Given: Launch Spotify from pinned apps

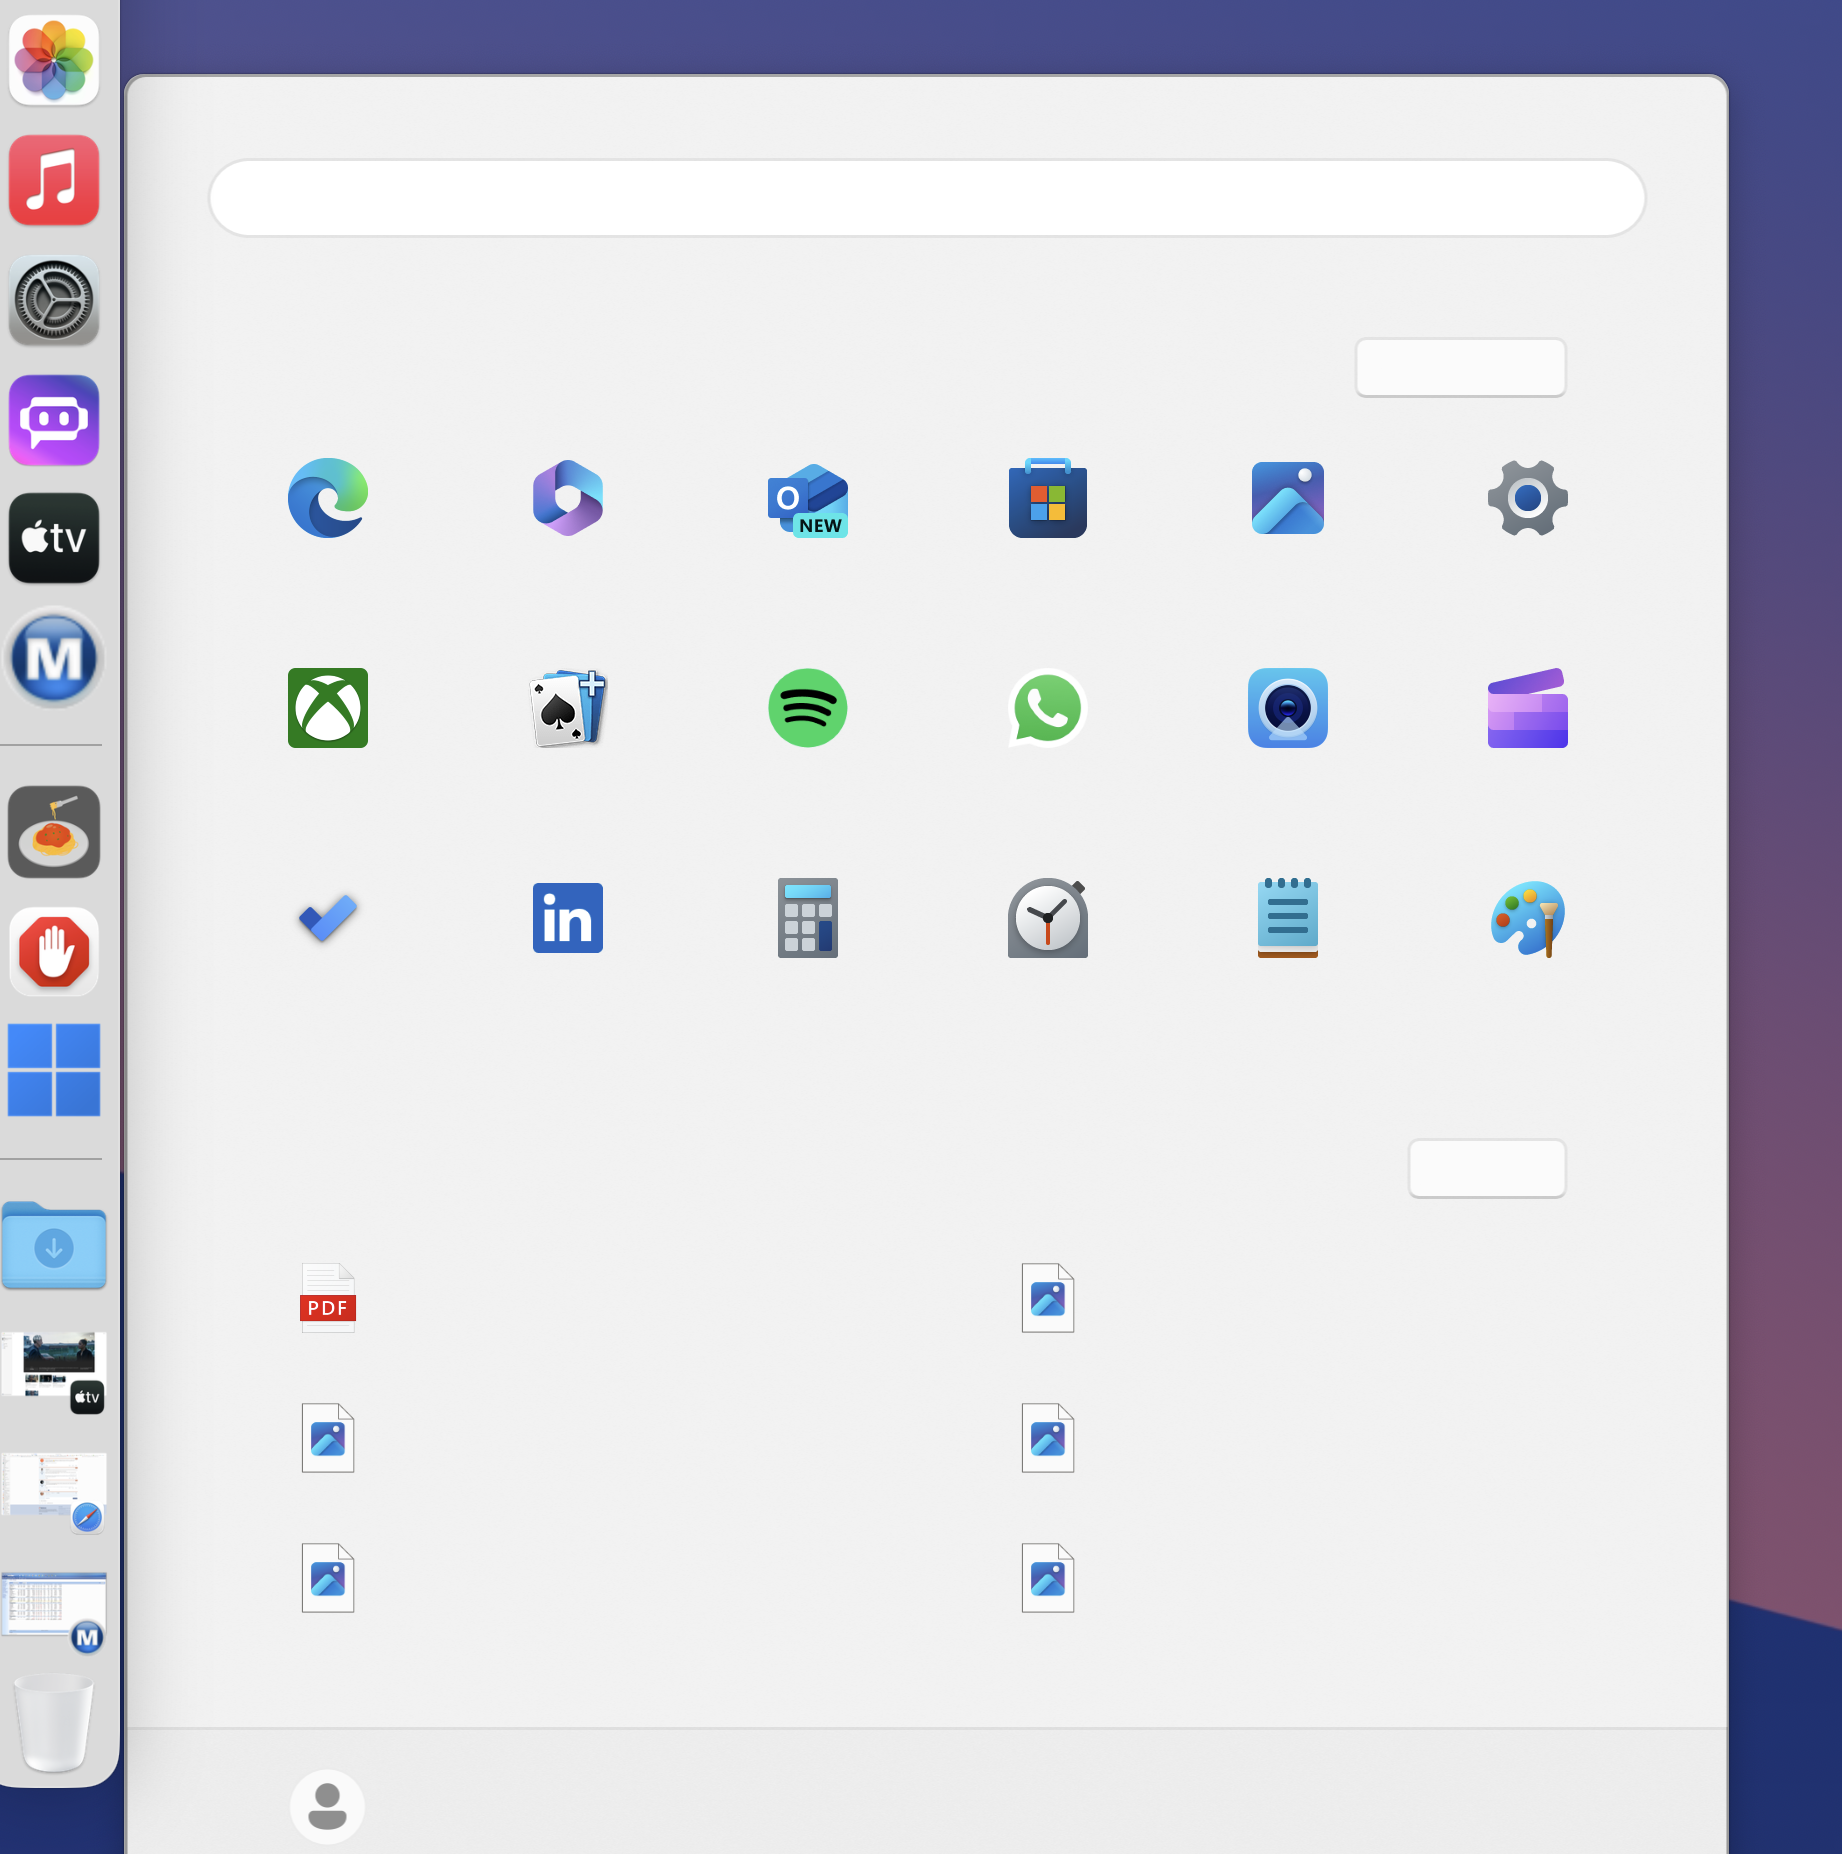Looking at the screenshot, I should (808, 708).
